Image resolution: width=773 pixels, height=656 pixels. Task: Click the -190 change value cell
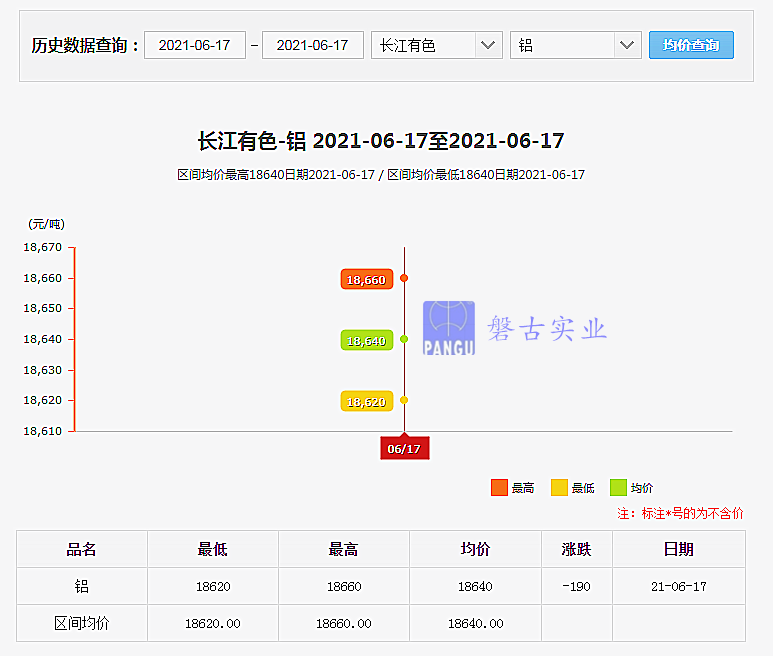click(577, 586)
